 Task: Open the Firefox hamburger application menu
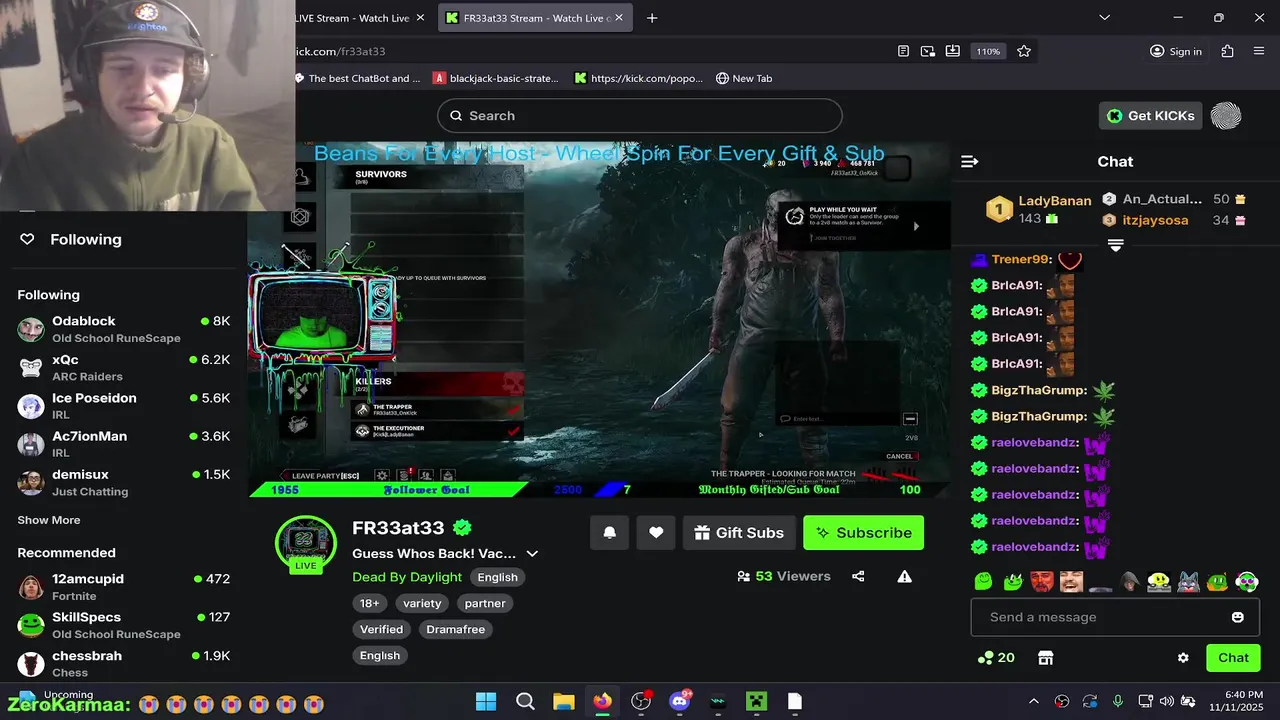1259,51
